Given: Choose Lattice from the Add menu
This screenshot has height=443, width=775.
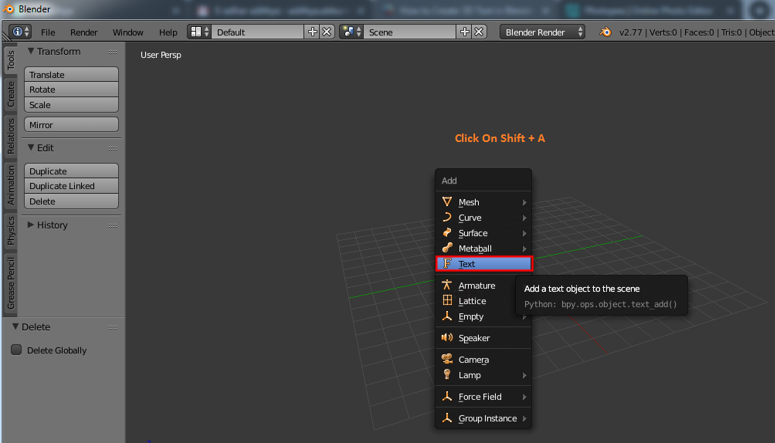Looking at the screenshot, I should point(475,301).
